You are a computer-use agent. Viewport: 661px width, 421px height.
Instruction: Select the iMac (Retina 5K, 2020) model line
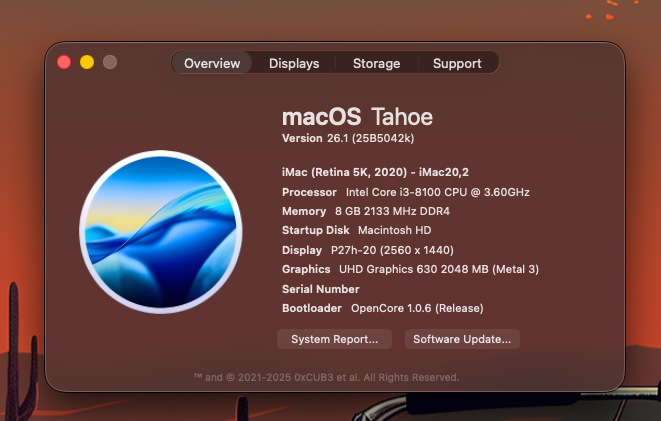[x=375, y=172]
